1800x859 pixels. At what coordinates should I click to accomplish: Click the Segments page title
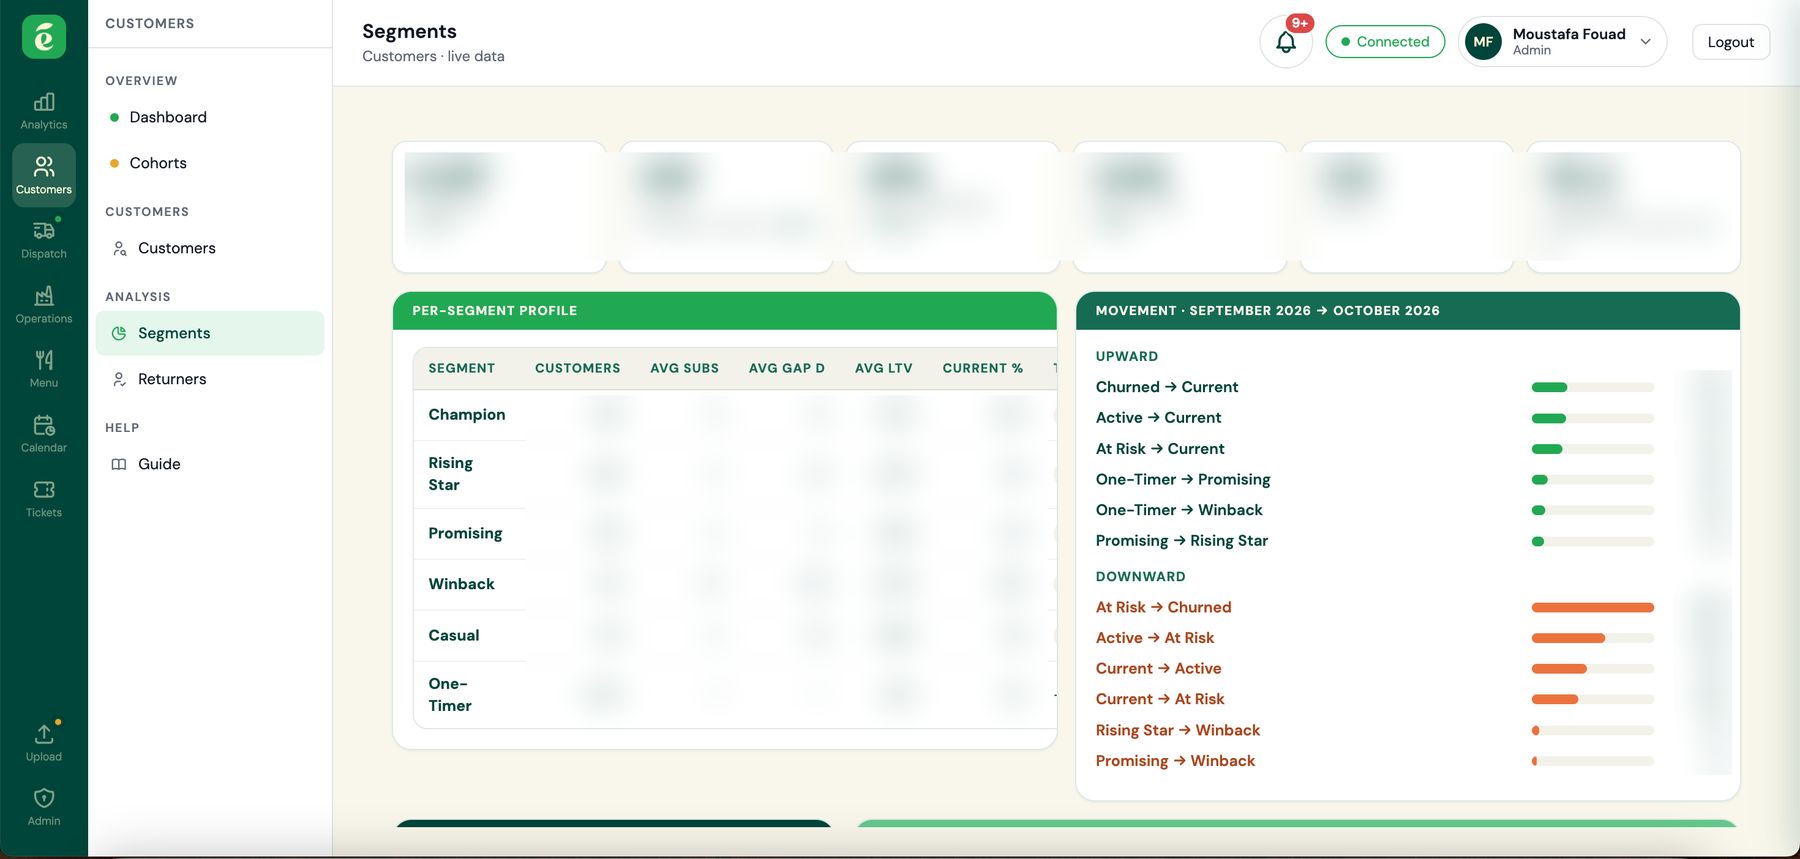[x=410, y=31]
